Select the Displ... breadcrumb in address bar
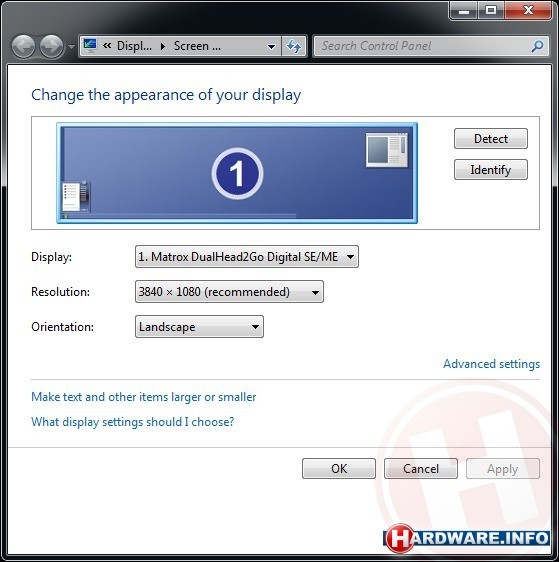This screenshot has height=562, width=559. 134,46
